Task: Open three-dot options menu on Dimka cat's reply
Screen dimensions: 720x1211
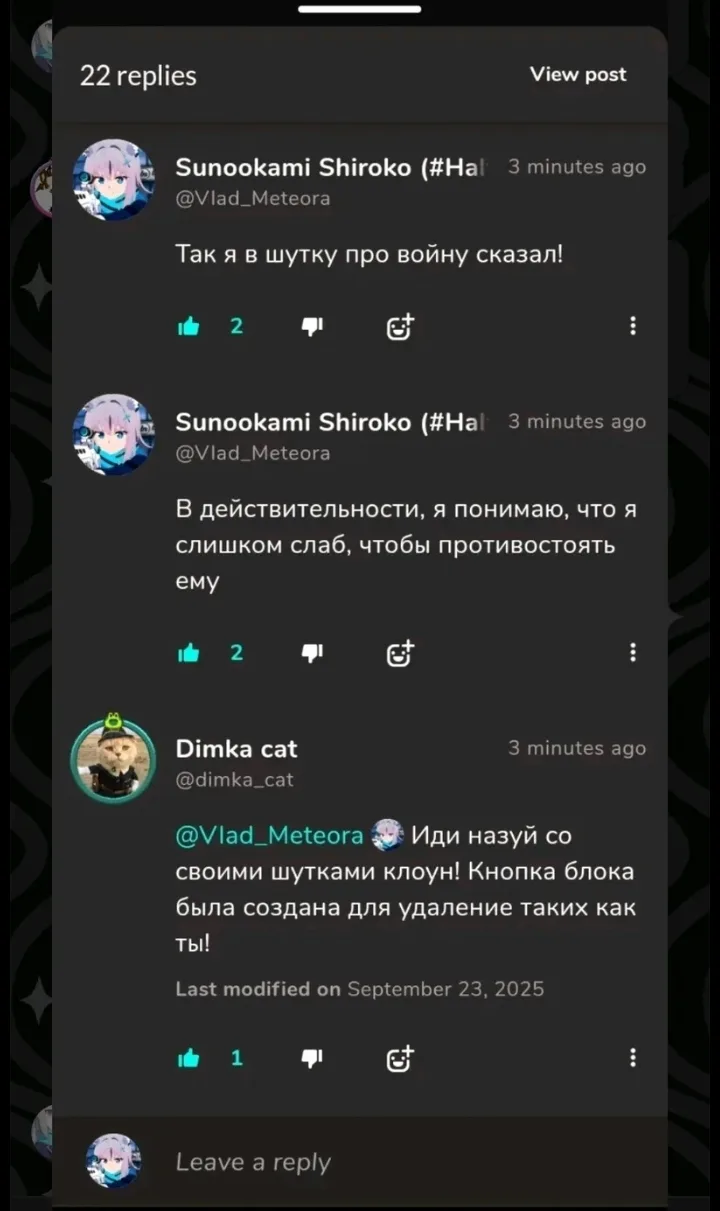Action: (633, 1058)
